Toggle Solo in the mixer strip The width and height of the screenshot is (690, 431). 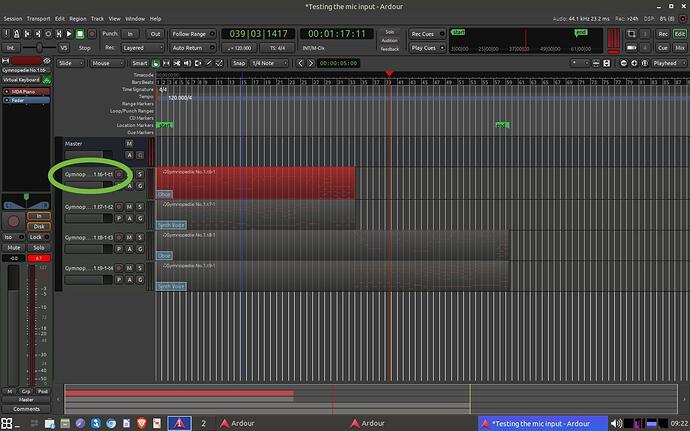pyautogui.click(x=40, y=247)
